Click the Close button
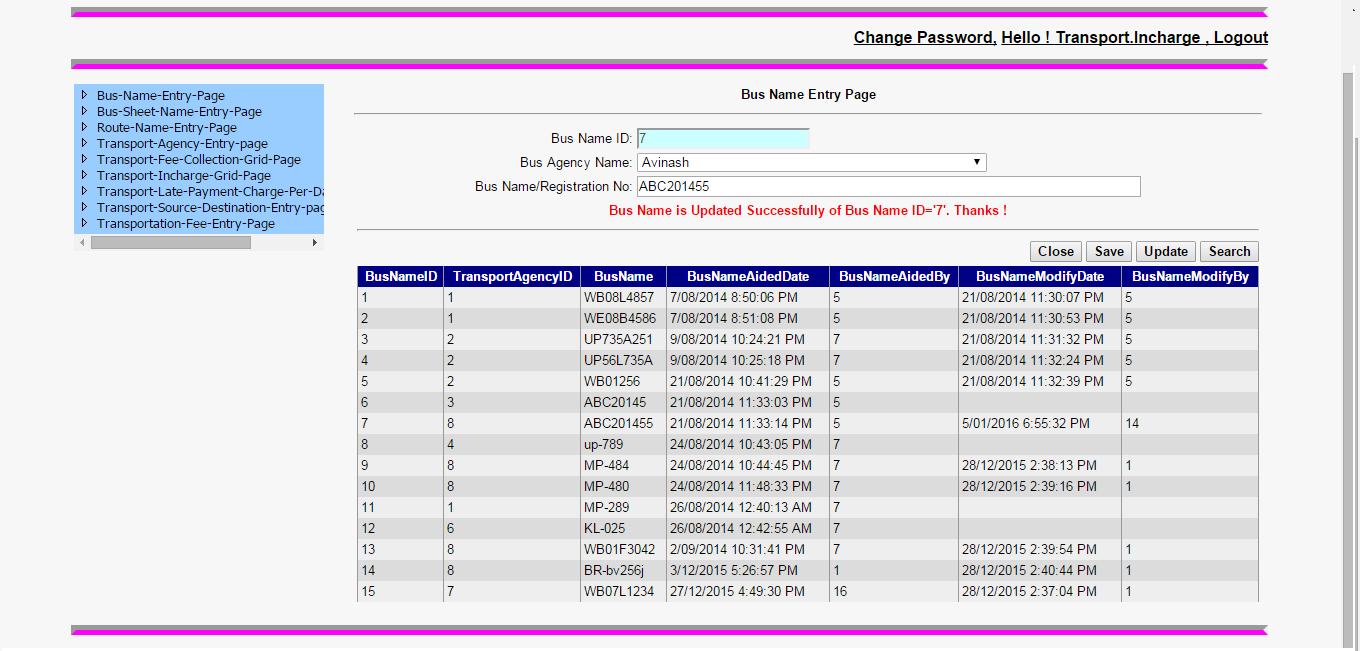The height and width of the screenshot is (651, 1360). tap(1056, 252)
